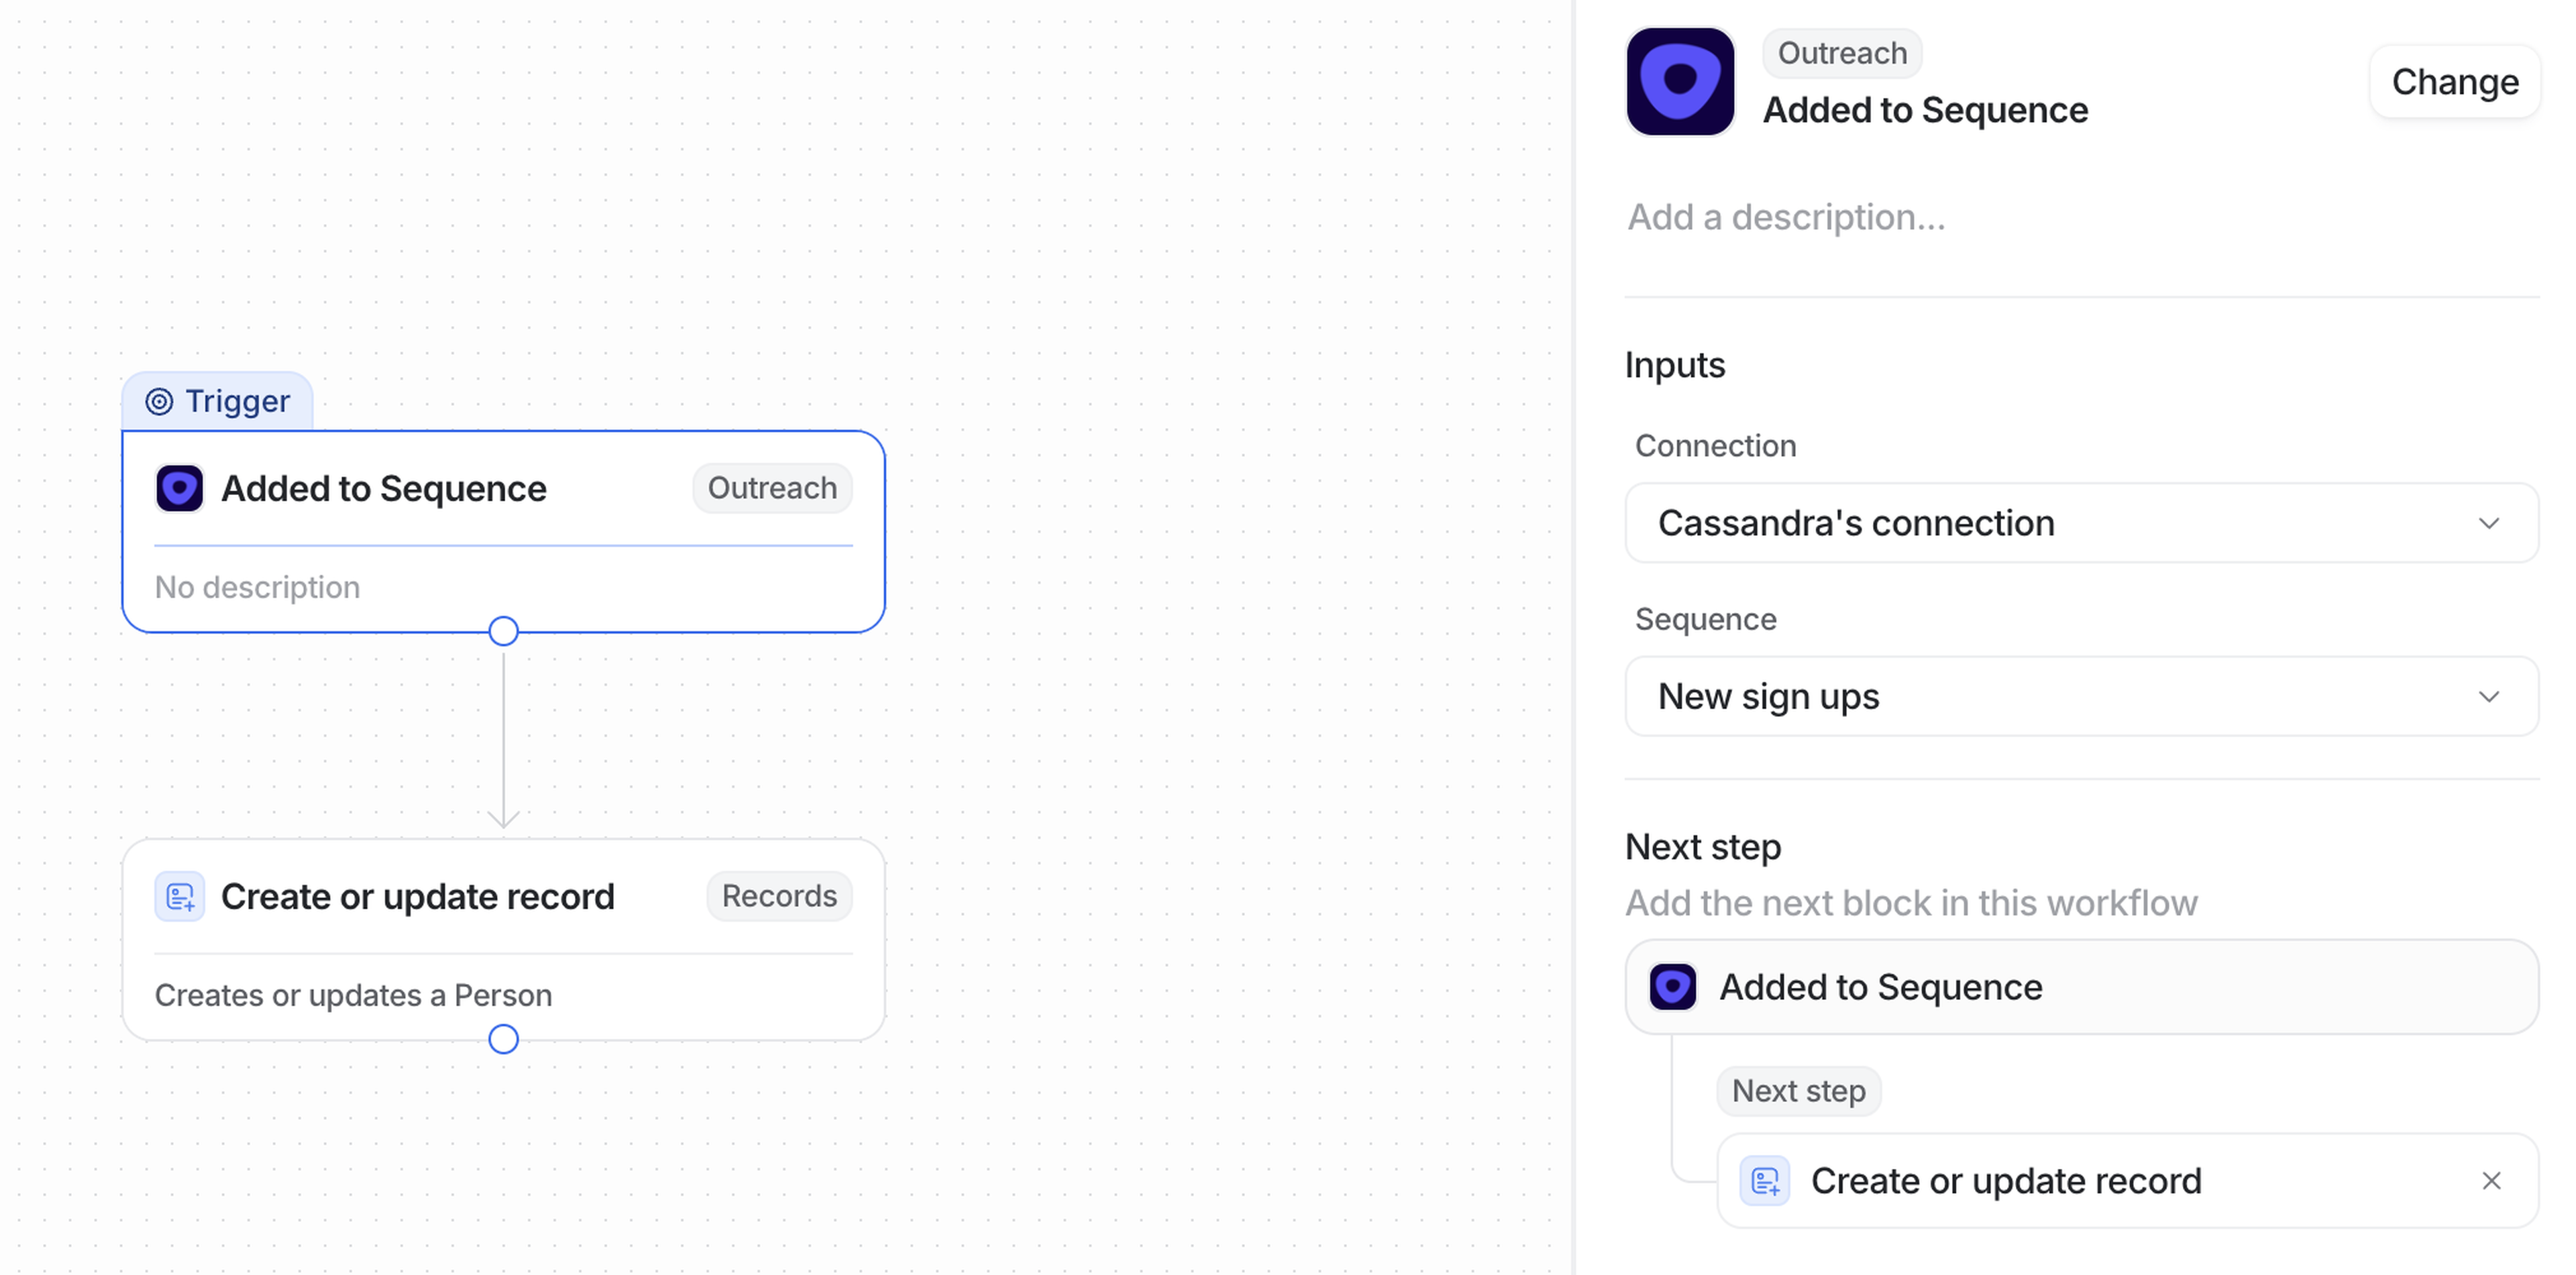Click the records icon in Create or update node
Screen dimensions: 2576x1275
[180, 896]
